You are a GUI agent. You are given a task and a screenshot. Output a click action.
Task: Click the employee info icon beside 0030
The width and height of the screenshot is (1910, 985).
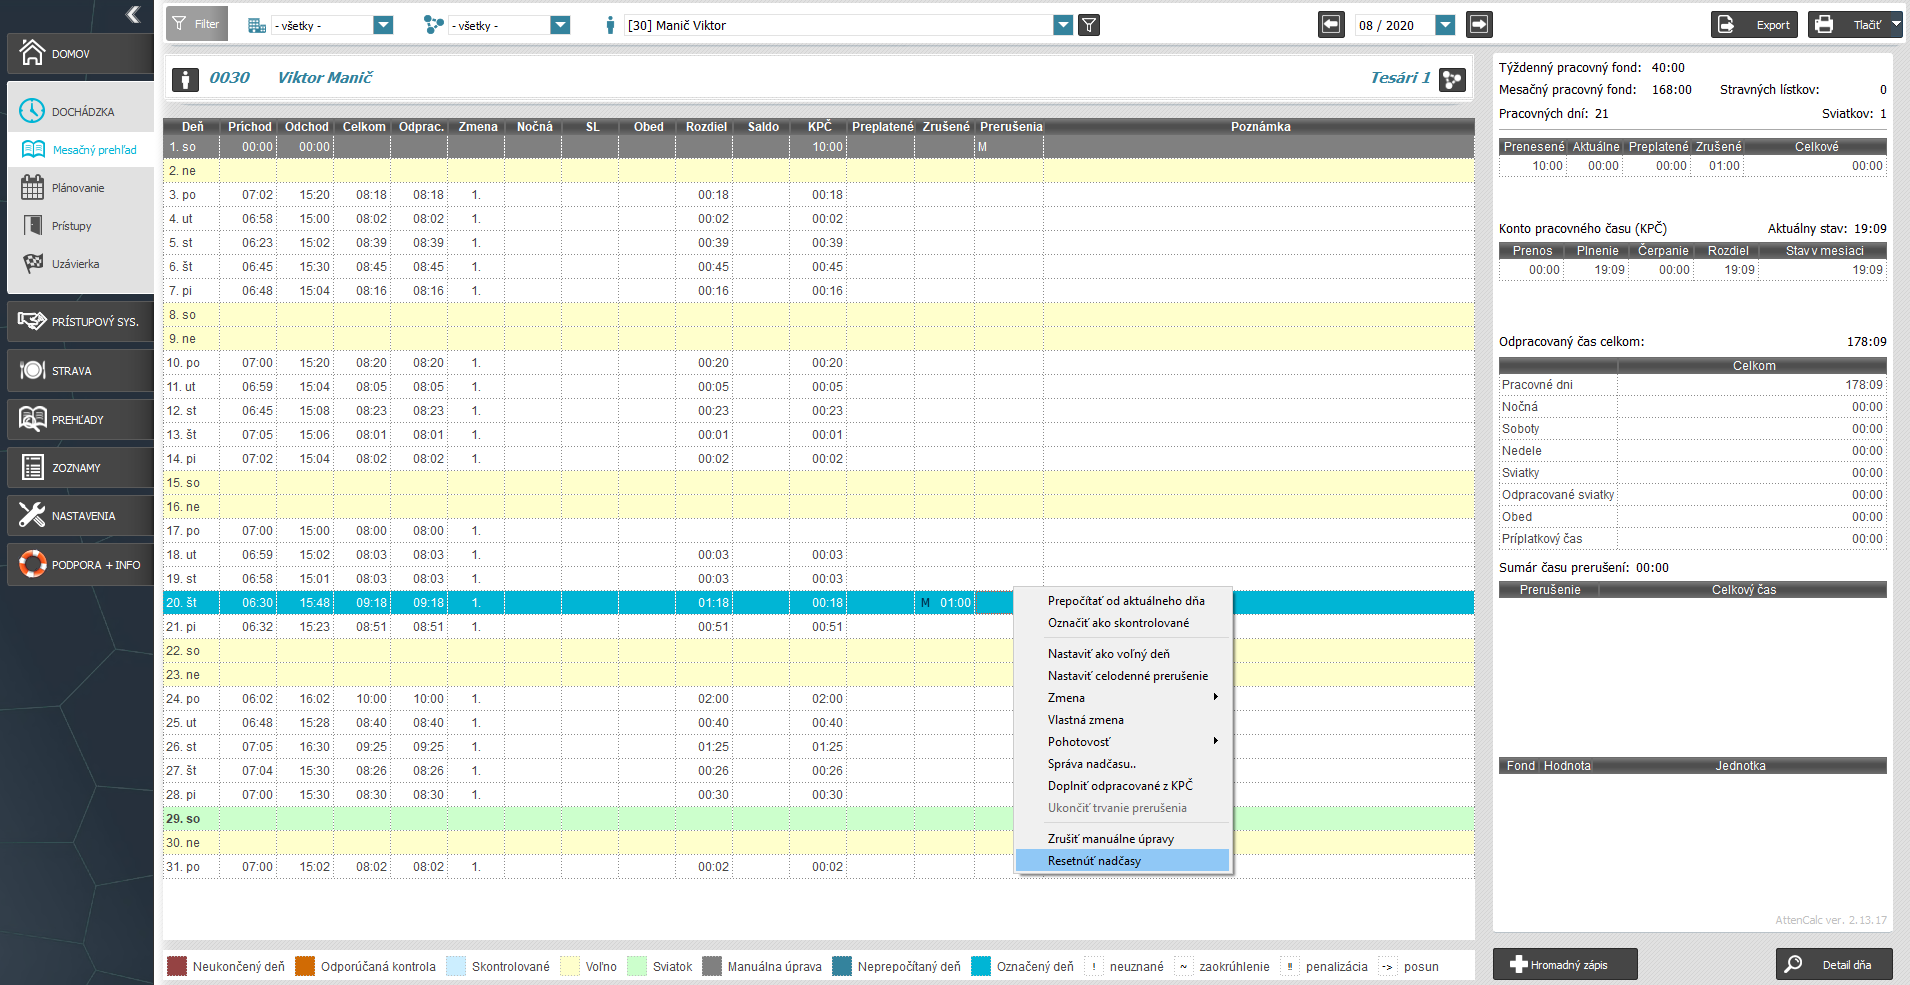pyautogui.click(x=185, y=80)
